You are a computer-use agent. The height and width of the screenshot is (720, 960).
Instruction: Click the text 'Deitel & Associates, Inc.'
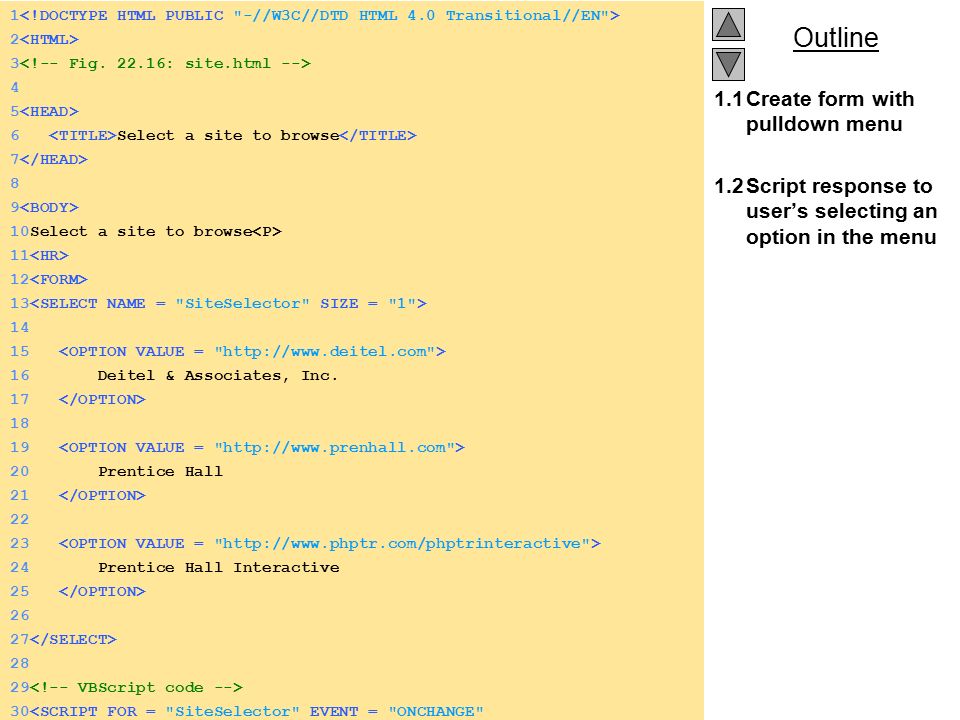point(218,375)
